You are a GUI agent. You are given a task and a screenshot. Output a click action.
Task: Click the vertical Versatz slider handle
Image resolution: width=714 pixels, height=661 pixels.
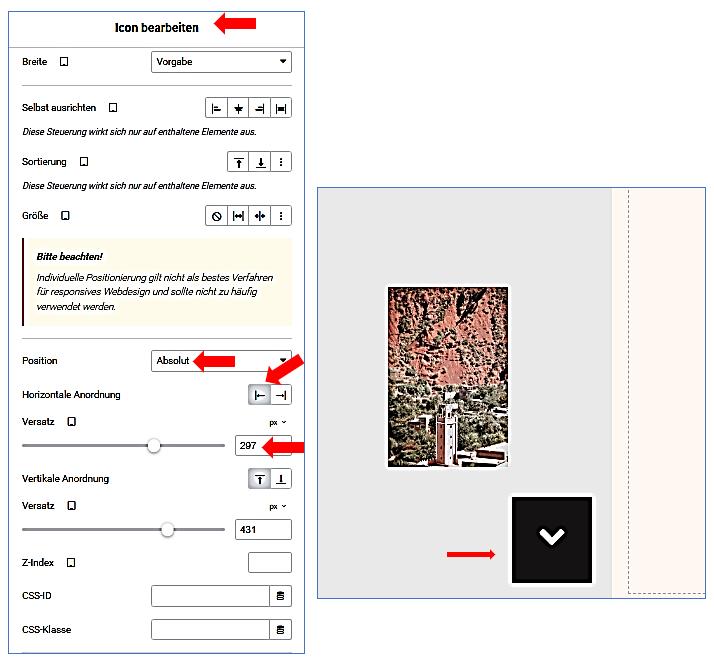coord(167,530)
